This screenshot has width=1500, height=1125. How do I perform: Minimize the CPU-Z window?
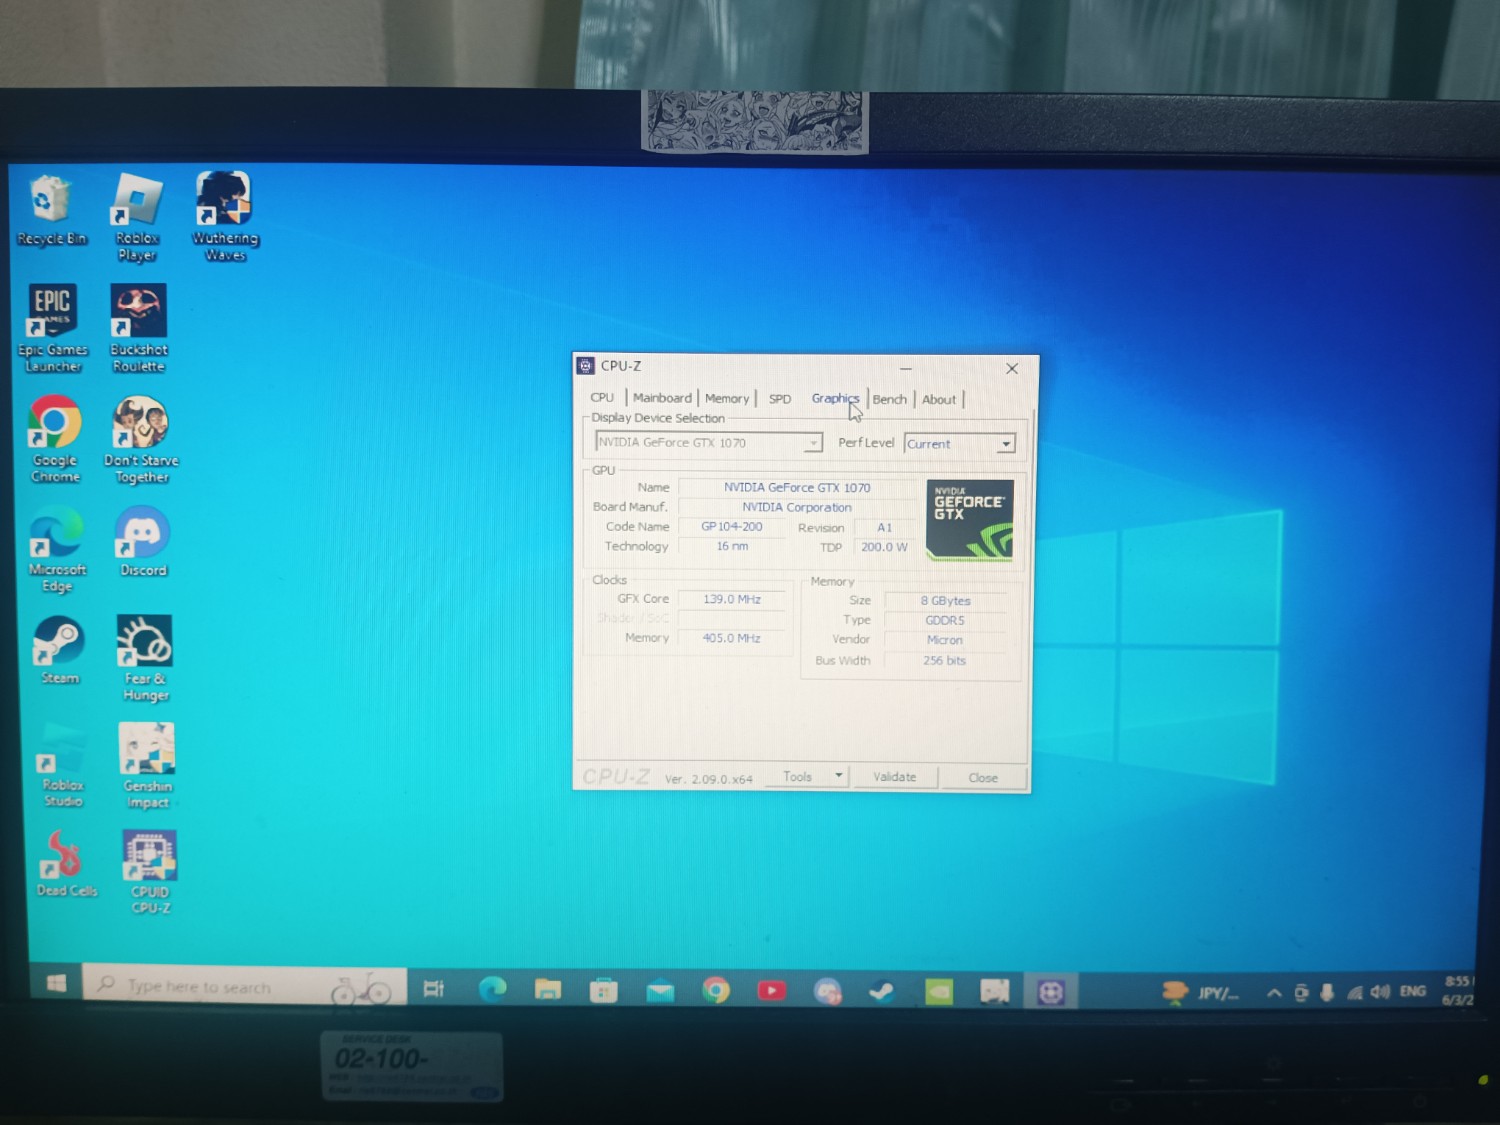906,368
